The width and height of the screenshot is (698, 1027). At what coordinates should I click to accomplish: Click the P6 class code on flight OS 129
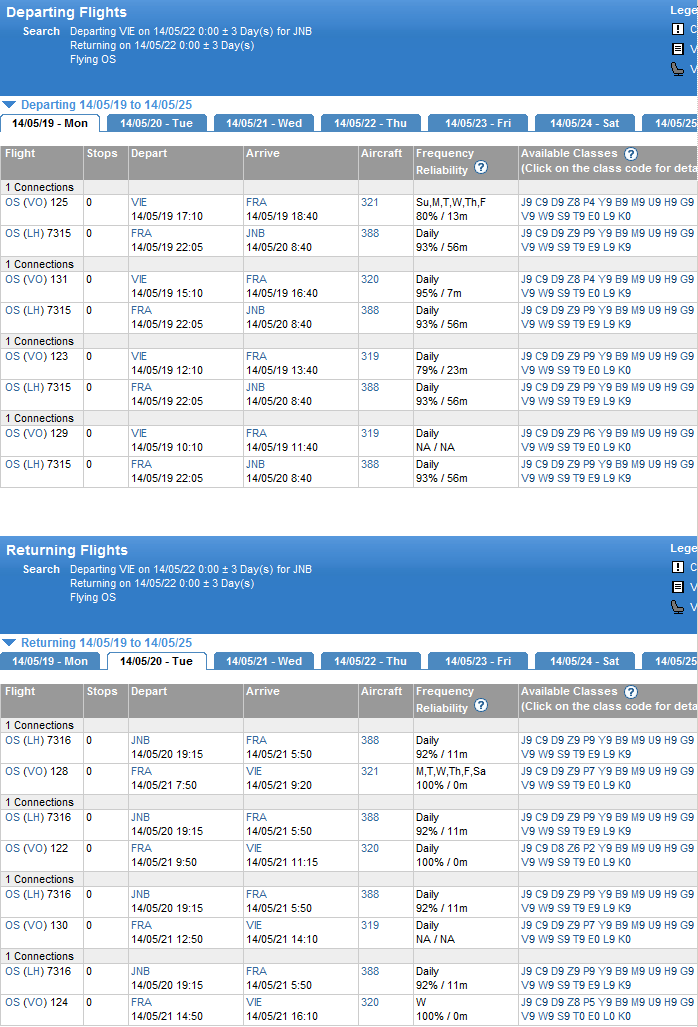589,433
